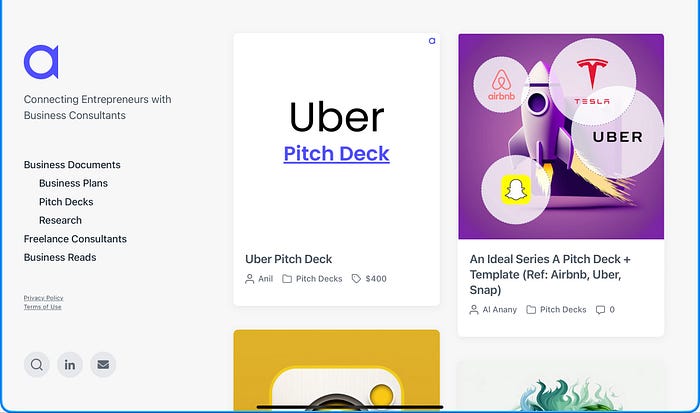Click folder icon on Uber Pitch Deck card

[287, 279]
